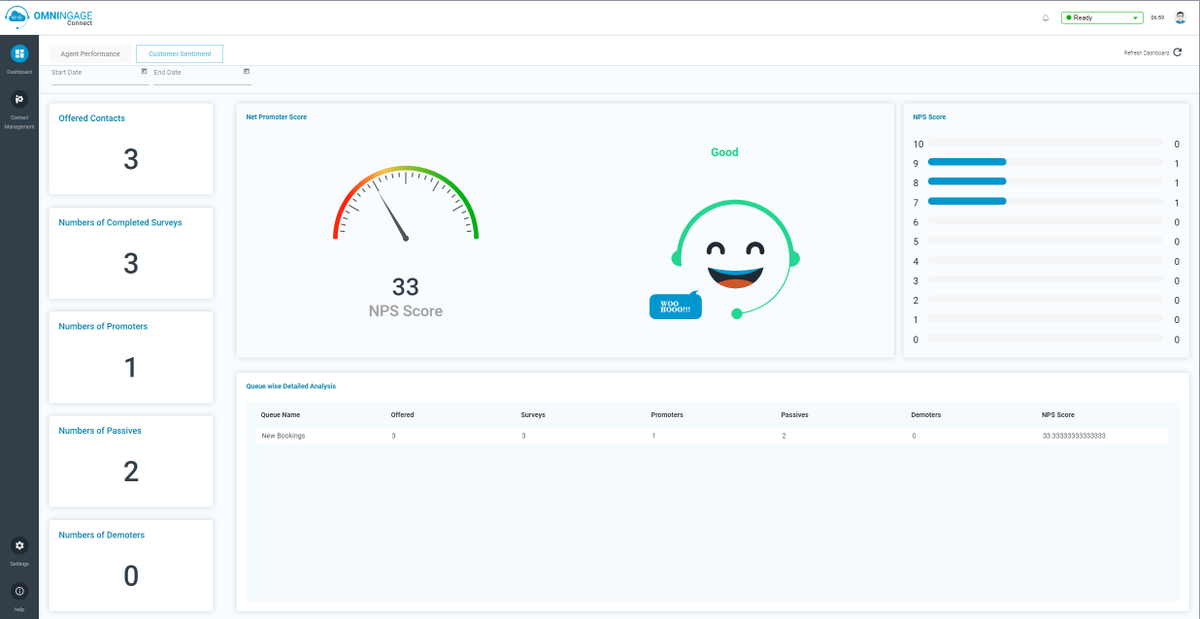Click the Passives column header
Screen dimensions: 1200x619
(795, 414)
